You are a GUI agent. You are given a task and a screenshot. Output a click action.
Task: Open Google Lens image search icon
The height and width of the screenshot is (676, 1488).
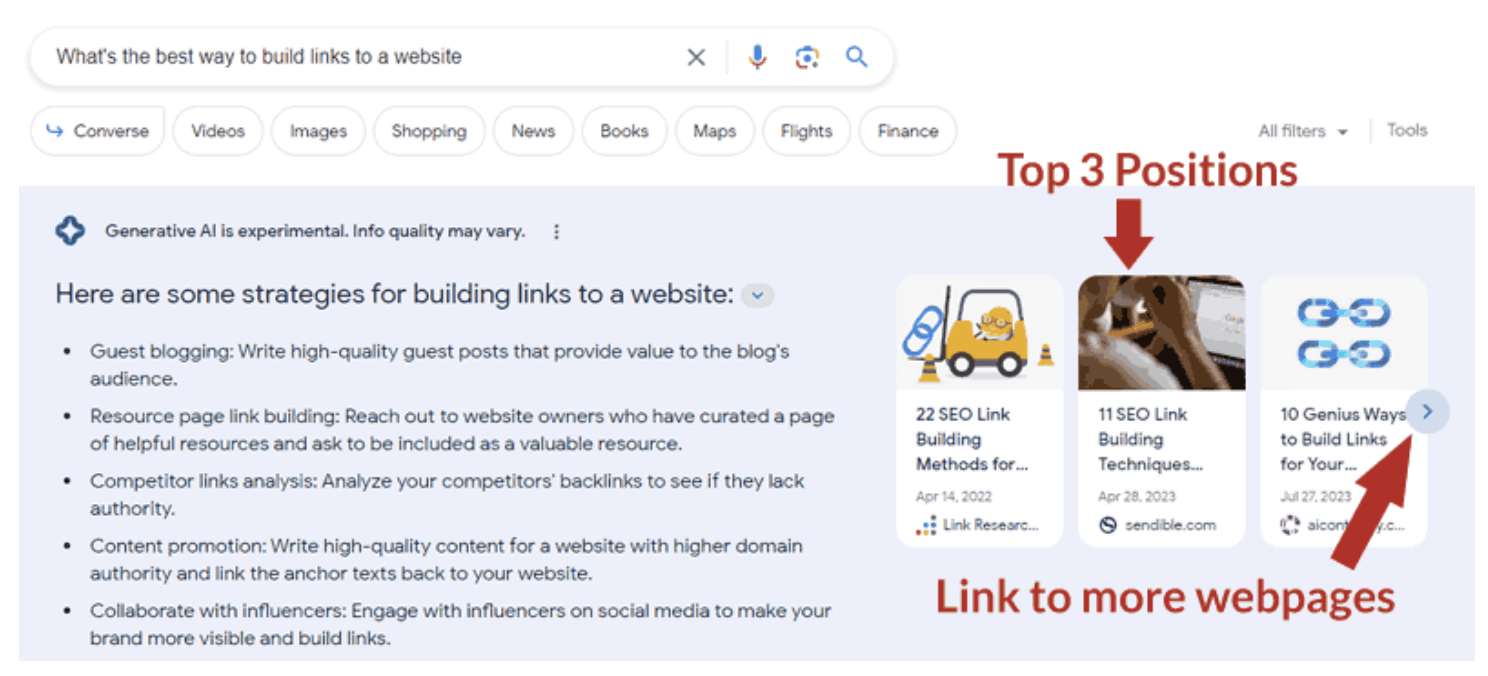coord(807,57)
